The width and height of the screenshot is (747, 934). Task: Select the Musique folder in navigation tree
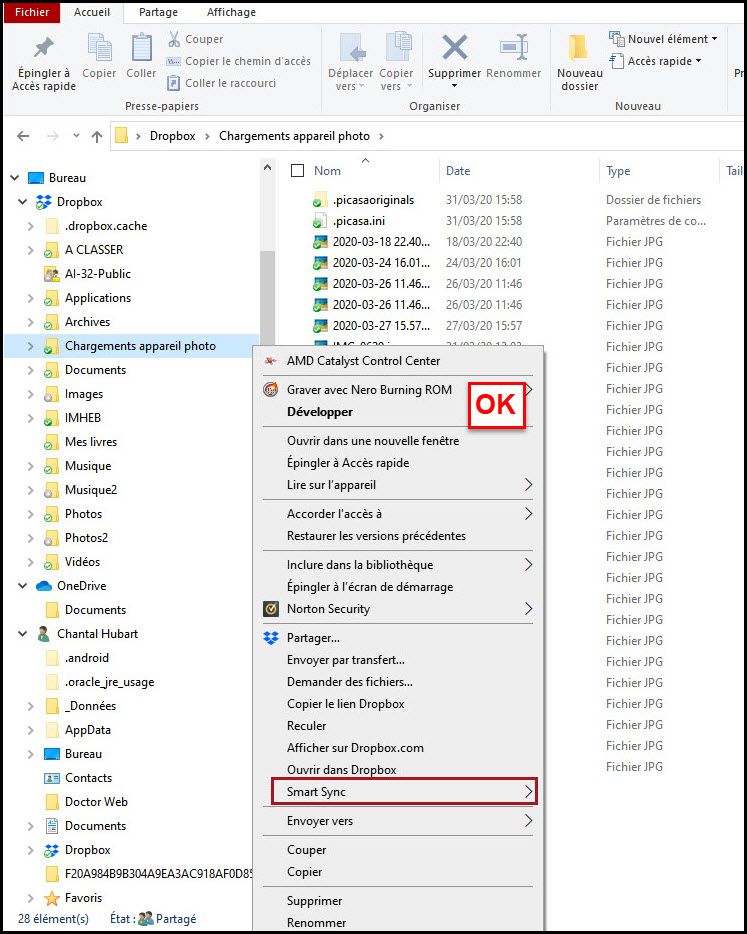[88, 466]
